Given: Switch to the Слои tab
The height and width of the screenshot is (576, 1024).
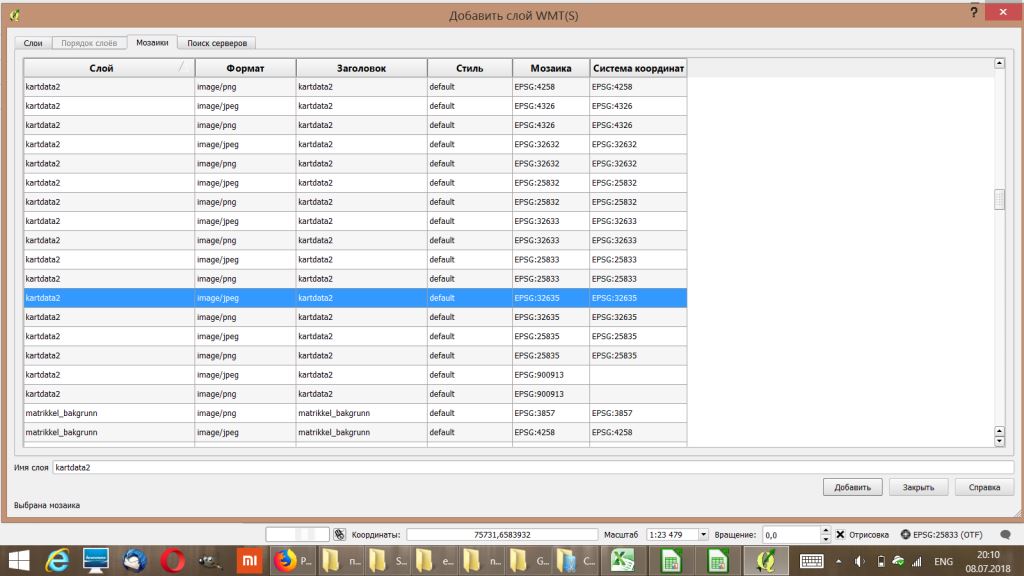Looking at the screenshot, I should (x=33, y=43).
